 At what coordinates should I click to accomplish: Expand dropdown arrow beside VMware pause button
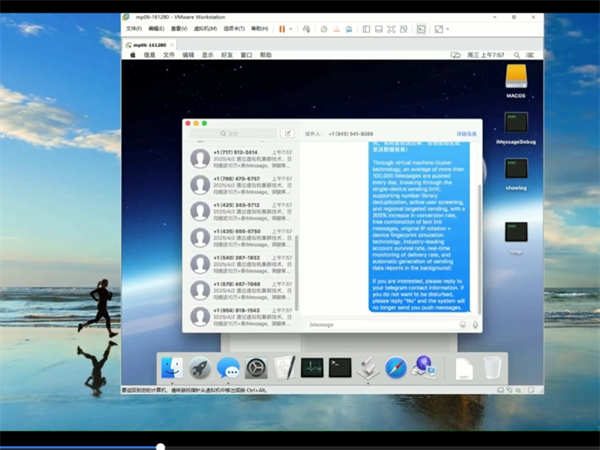tap(291, 29)
